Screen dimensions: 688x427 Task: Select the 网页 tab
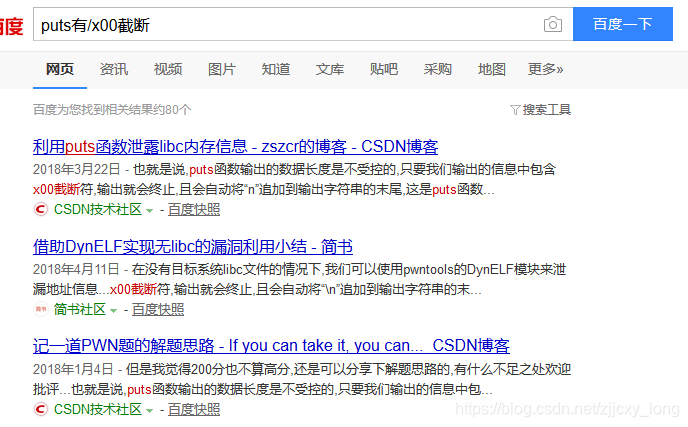(60, 69)
